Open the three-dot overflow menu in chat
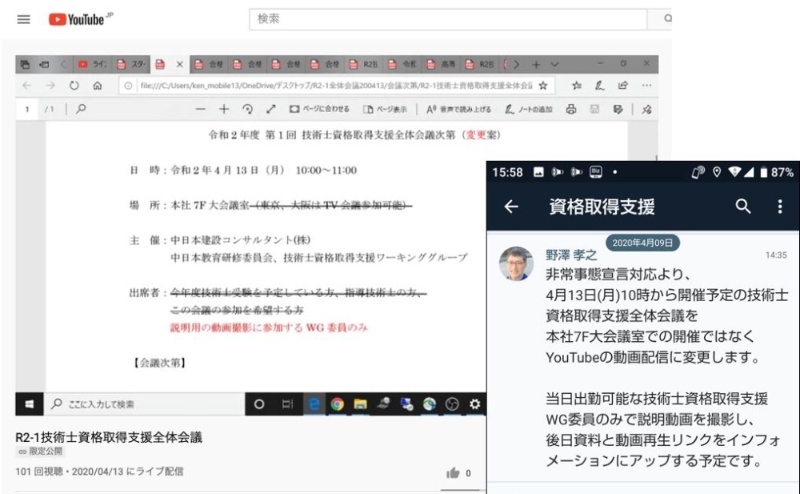This screenshot has width=800, height=494. [x=780, y=207]
